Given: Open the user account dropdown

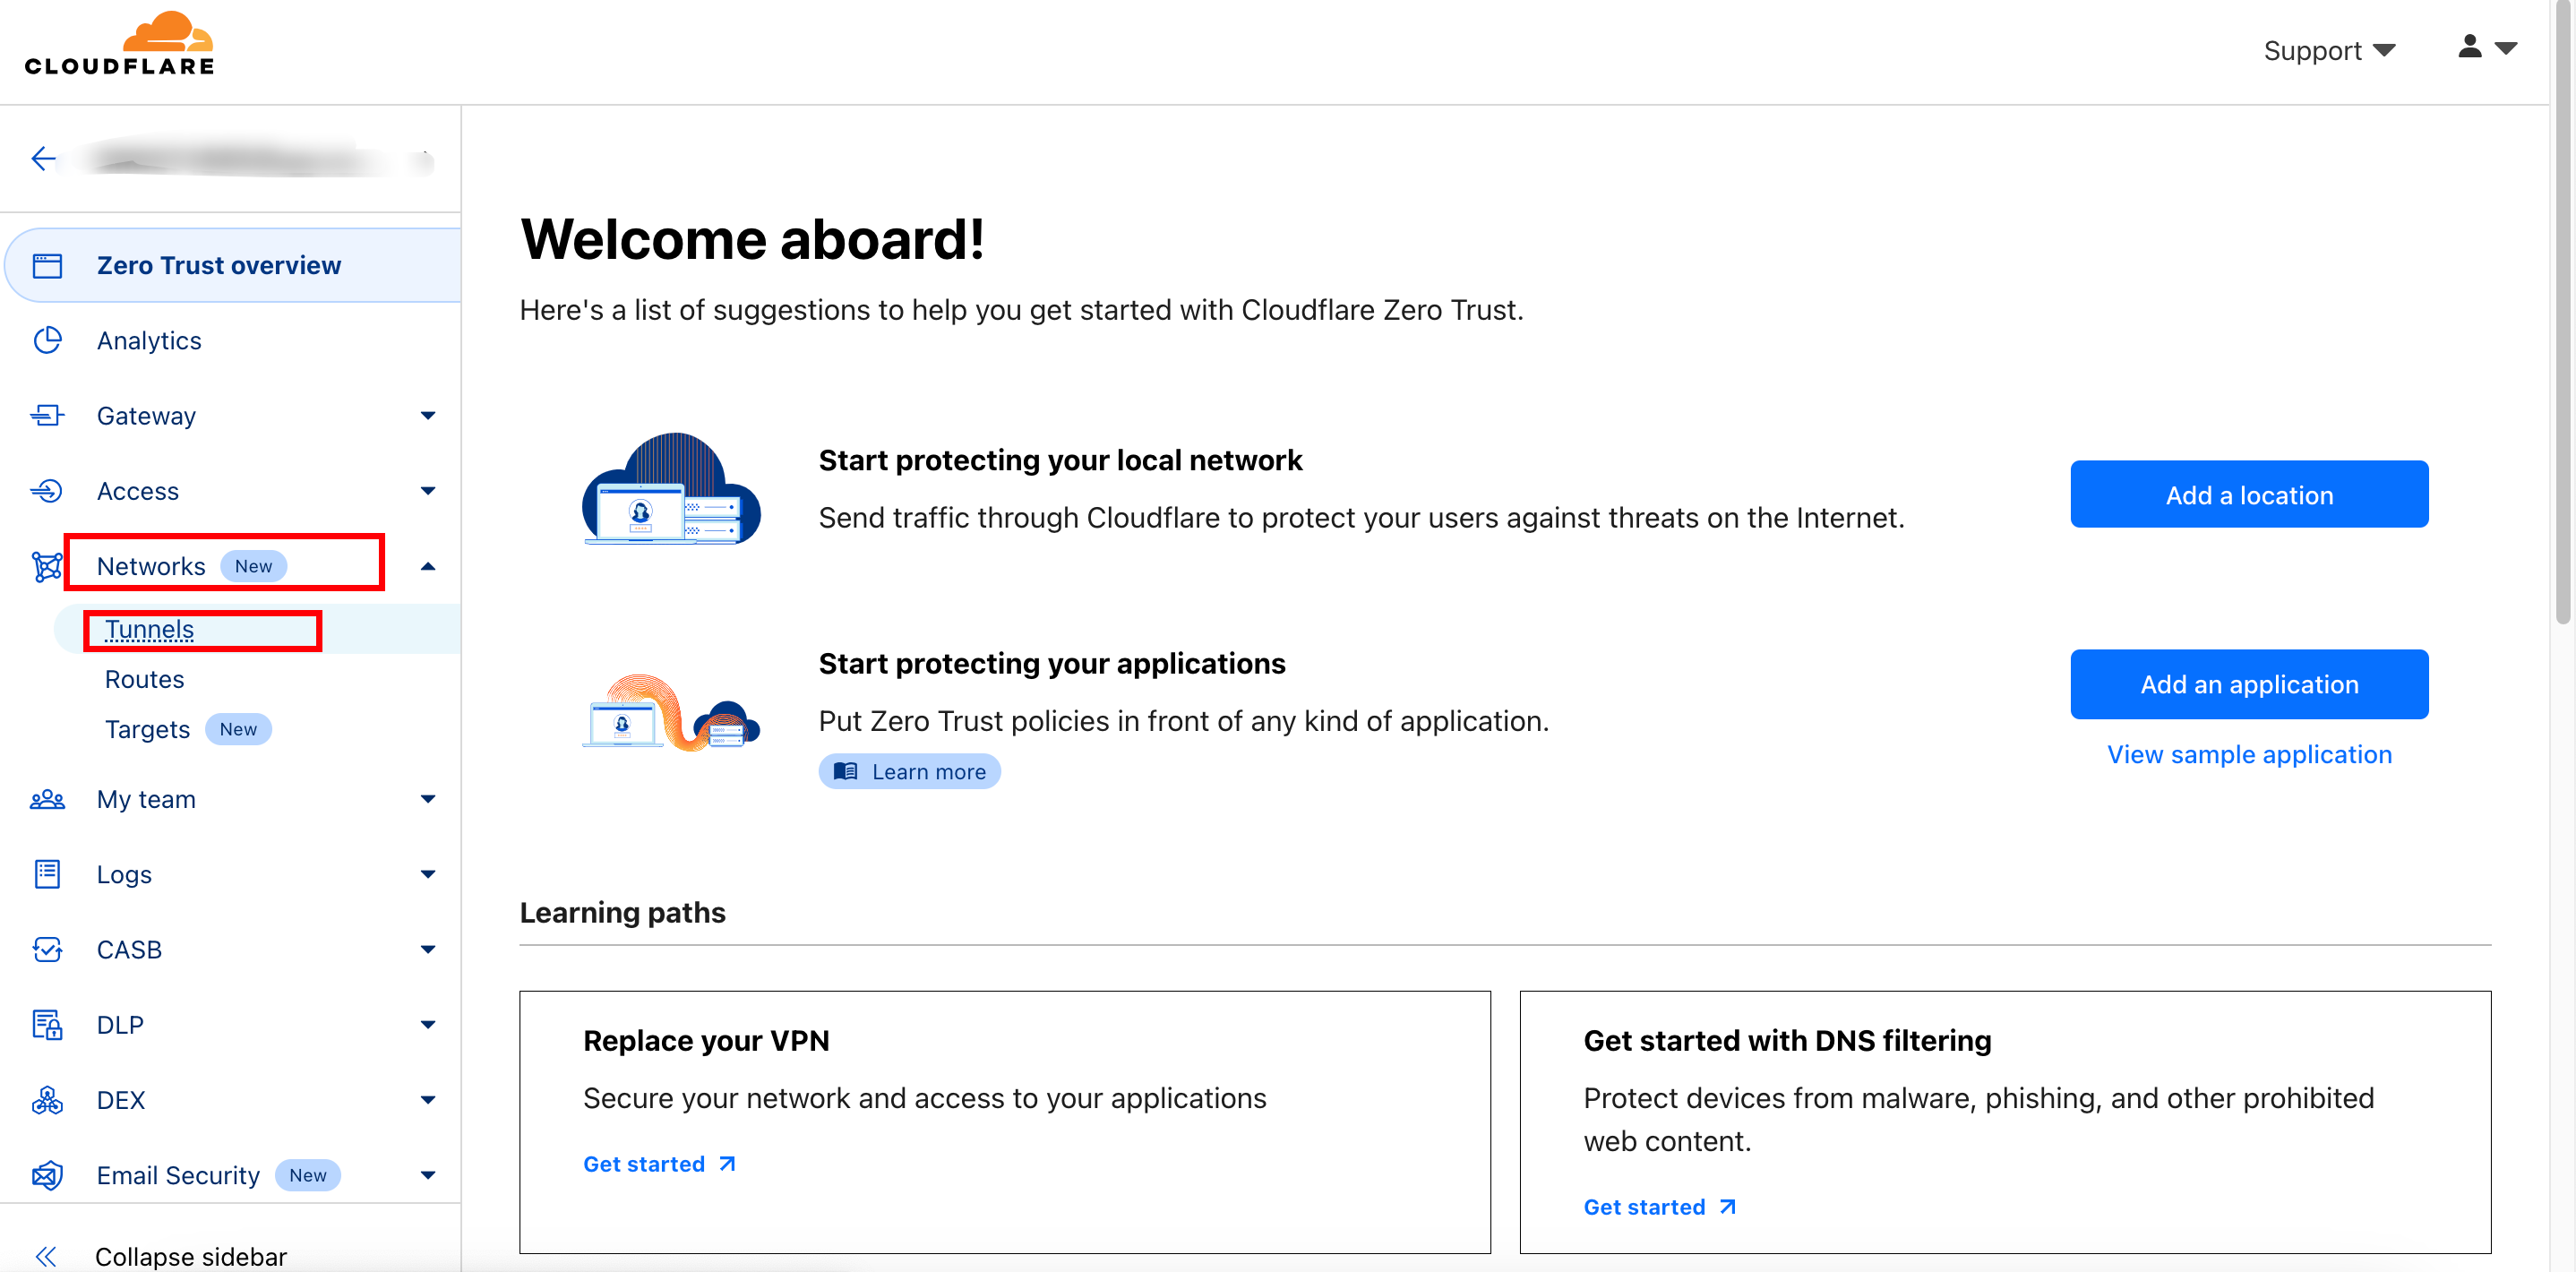Looking at the screenshot, I should [x=2486, y=48].
